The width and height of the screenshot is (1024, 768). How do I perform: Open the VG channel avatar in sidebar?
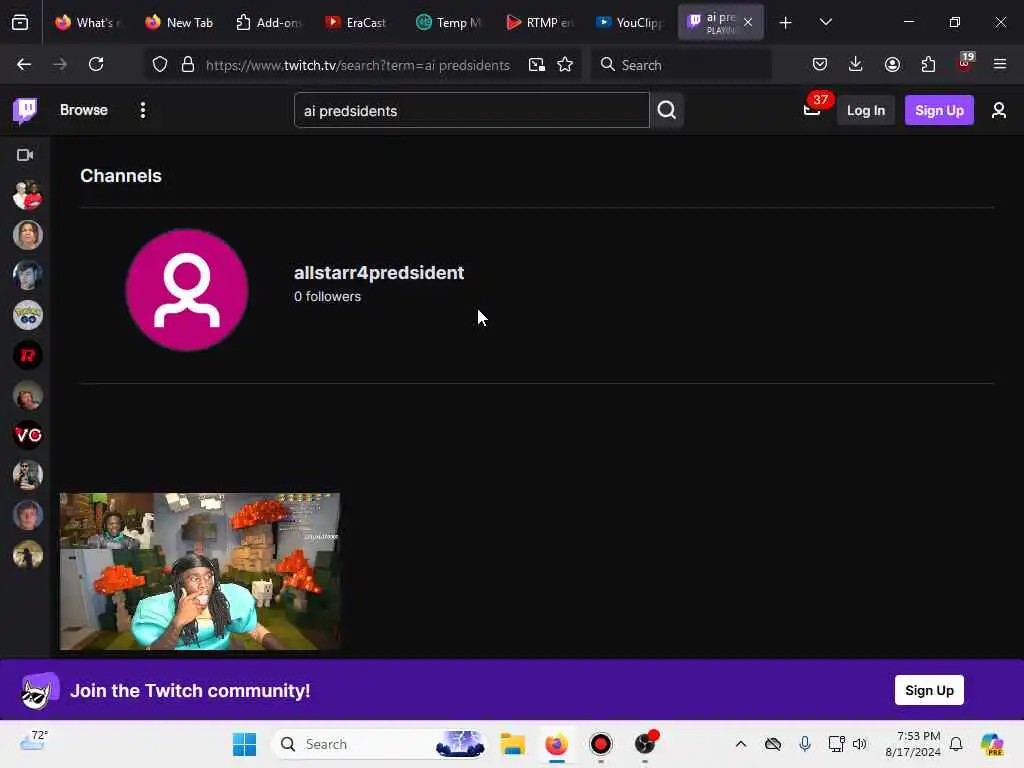(27, 435)
